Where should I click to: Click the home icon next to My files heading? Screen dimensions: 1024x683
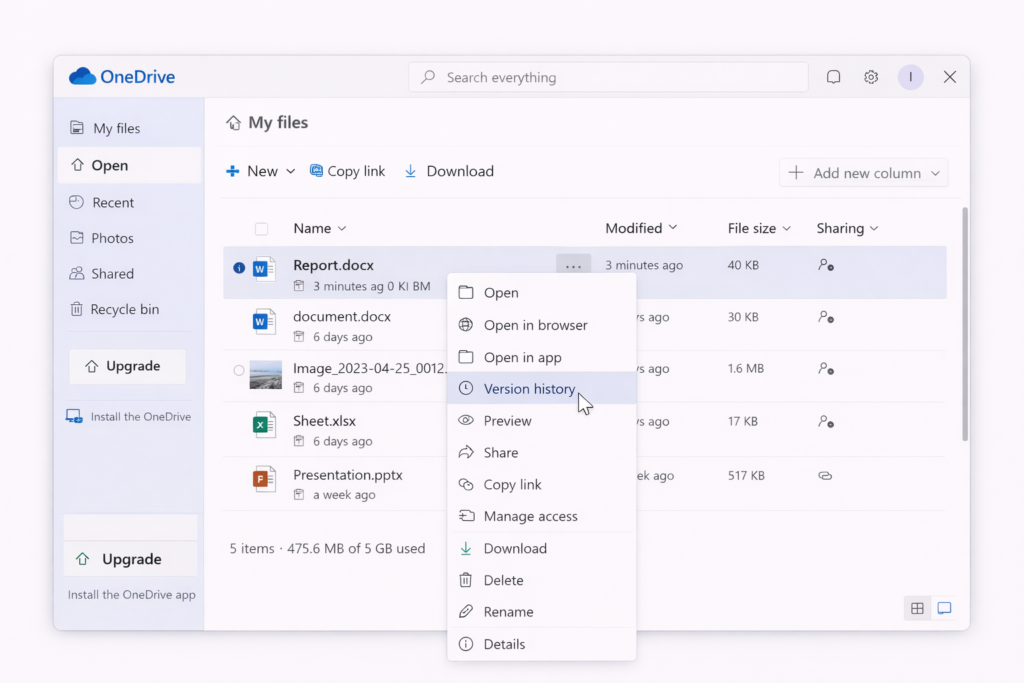click(x=233, y=123)
